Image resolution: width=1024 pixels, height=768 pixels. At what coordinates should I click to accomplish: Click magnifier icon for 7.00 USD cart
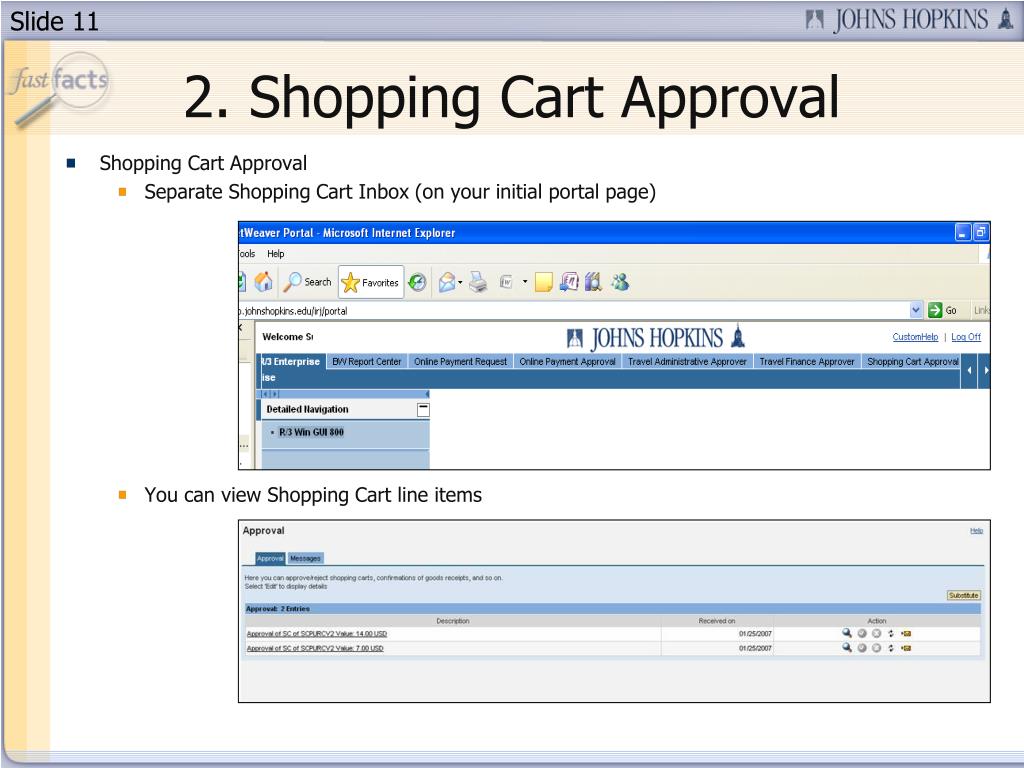pyautogui.click(x=847, y=648)
